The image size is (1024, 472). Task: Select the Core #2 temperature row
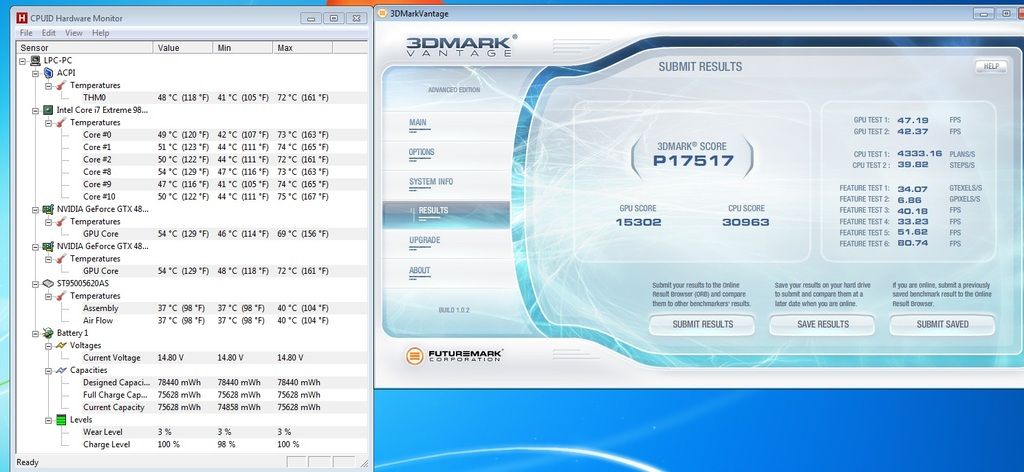click(192, 159)
